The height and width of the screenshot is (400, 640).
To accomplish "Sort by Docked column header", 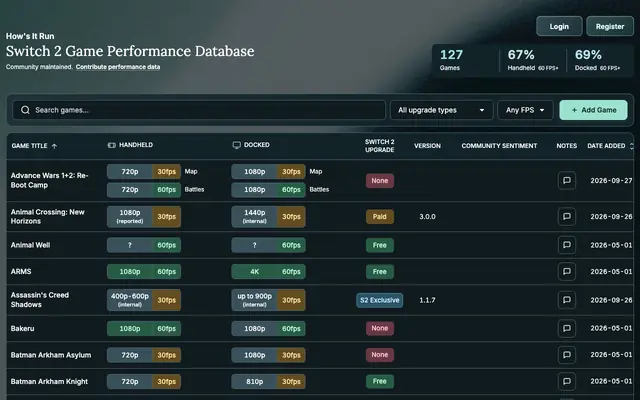I will (x=257, y=145).
